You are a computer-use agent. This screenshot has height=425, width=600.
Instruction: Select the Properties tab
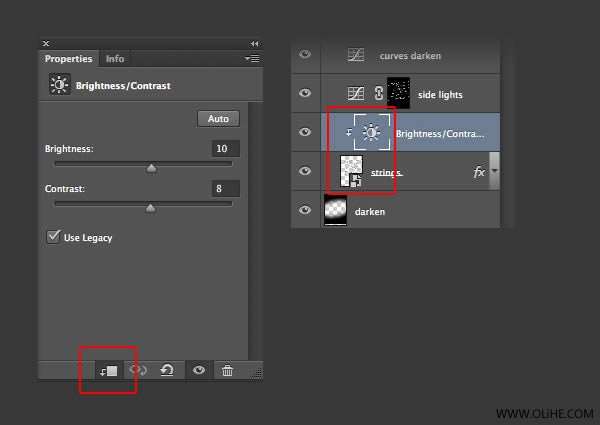(x=69, y=59)
